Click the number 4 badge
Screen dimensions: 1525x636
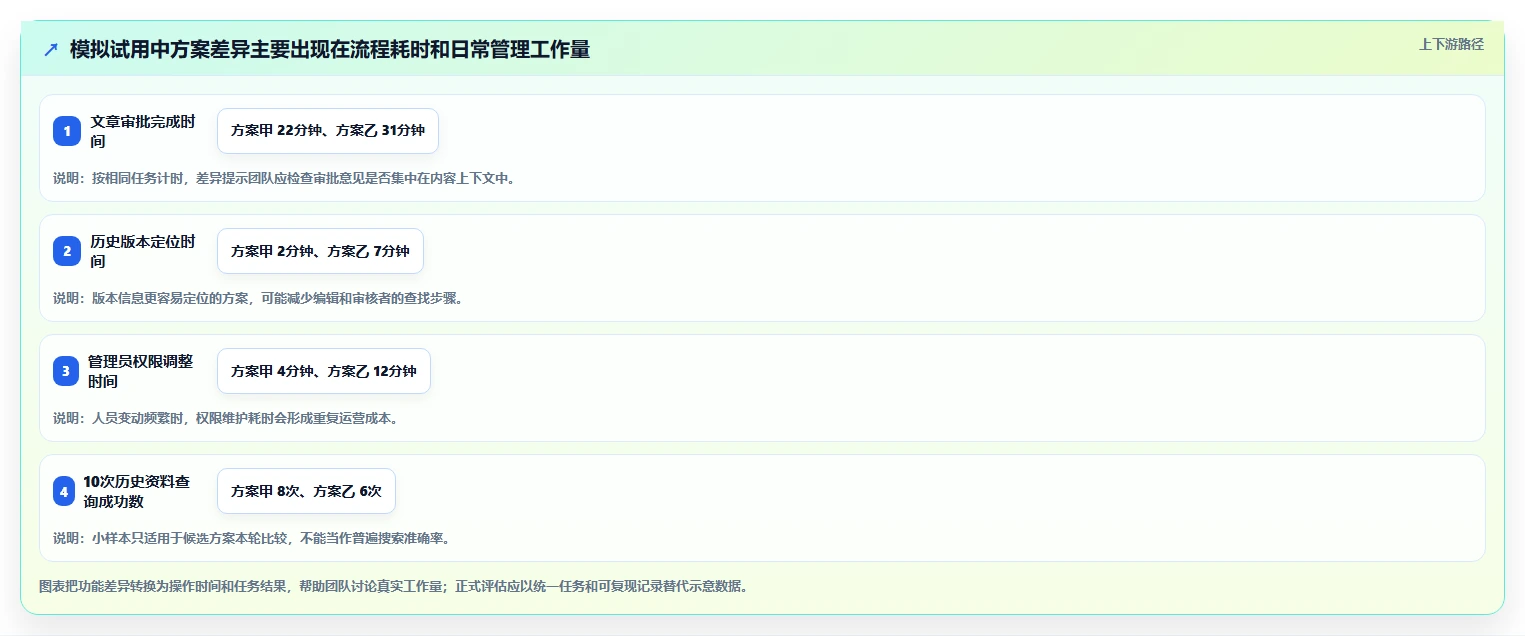coord(64,491)
